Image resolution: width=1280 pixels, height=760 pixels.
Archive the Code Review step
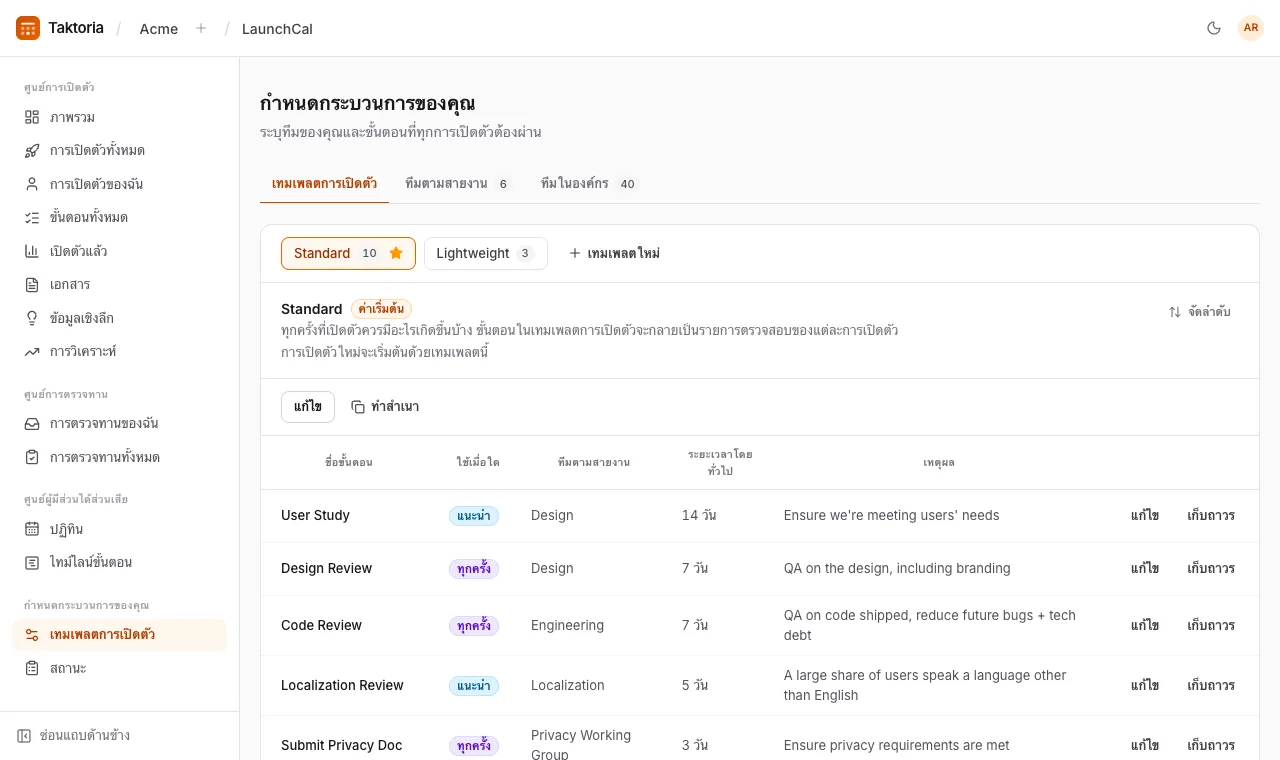tap(1211, 626)
